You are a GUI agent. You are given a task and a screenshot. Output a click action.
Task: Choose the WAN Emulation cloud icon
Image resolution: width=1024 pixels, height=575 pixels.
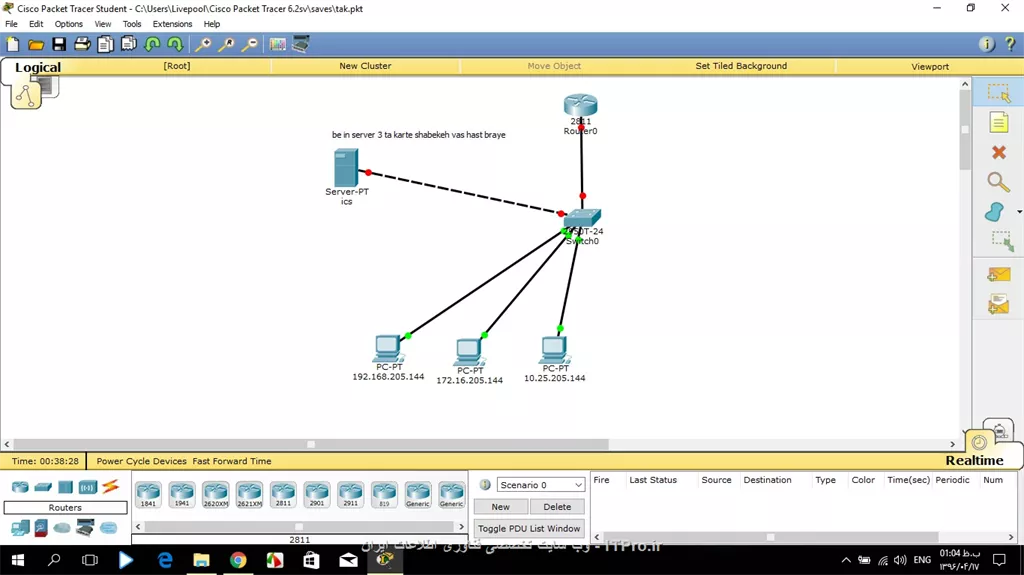point(62,527)
